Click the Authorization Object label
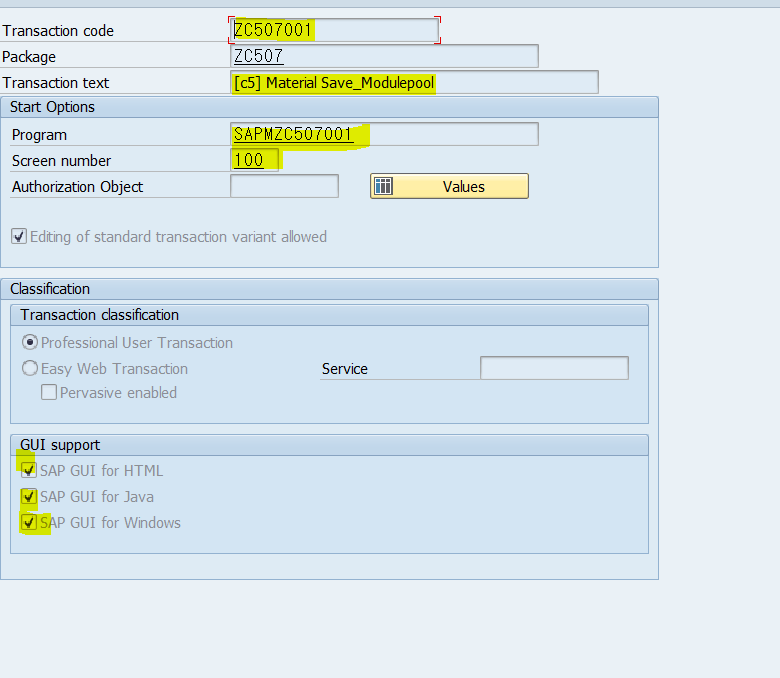 (x=78, y=187)
